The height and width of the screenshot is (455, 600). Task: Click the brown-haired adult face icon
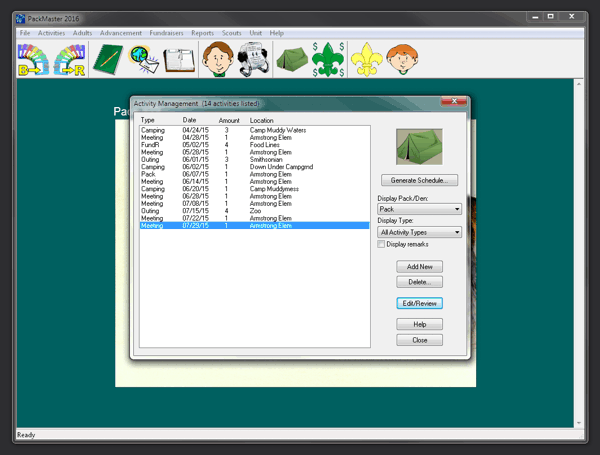[218, 59]
